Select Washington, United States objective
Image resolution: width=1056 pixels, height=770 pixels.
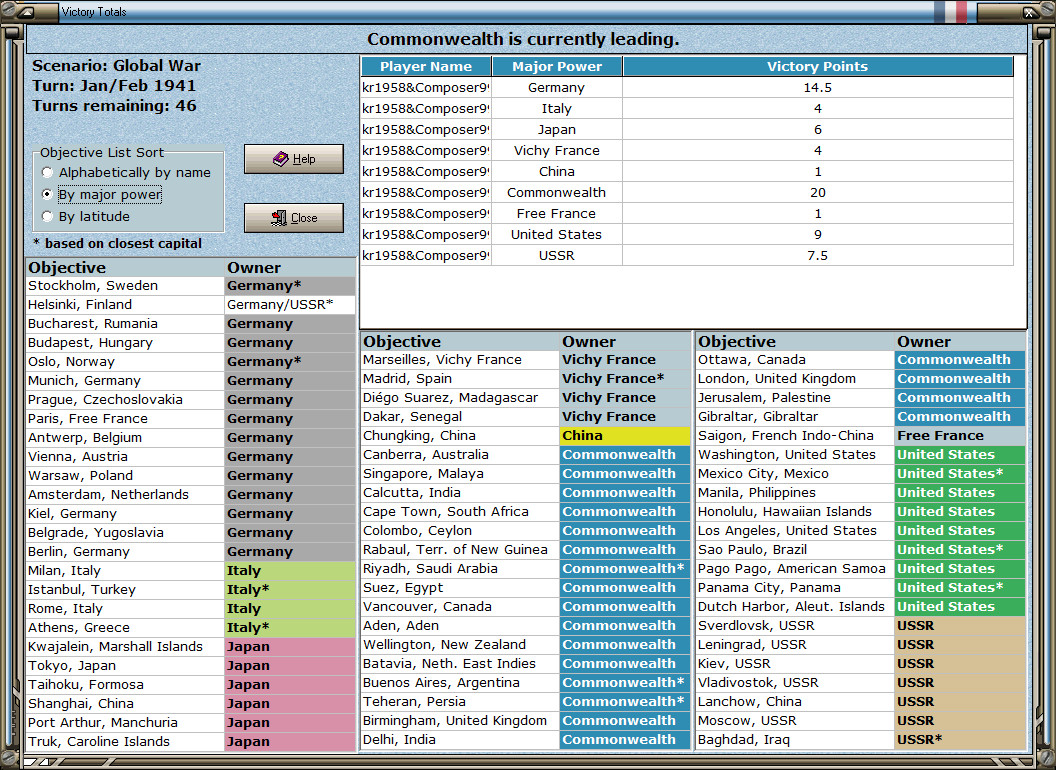(795, 455)
